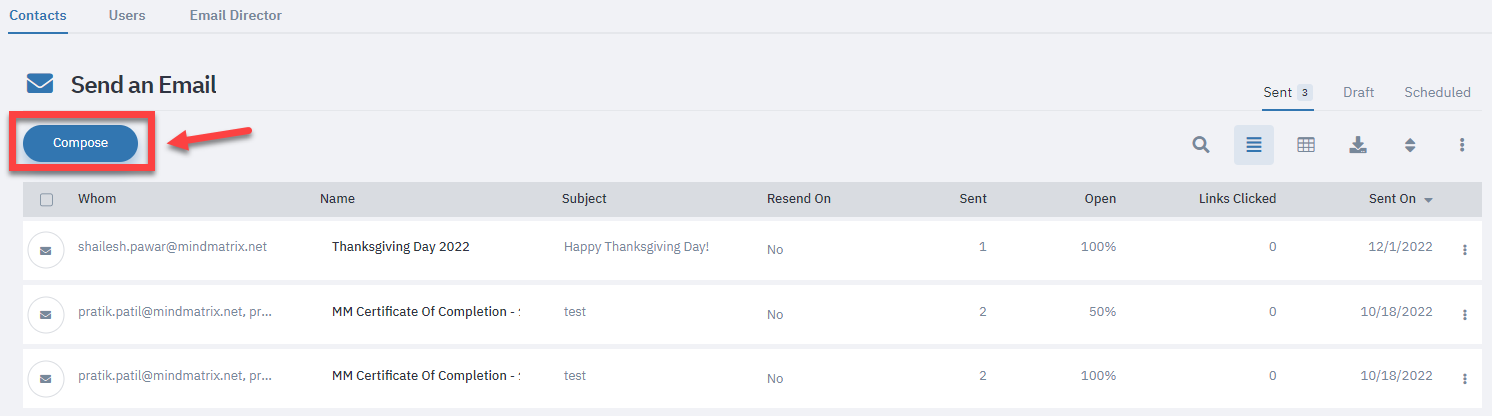Open row menu for 50% open email
Viewport: 1492px width, 416px height.
point(1465,314)
